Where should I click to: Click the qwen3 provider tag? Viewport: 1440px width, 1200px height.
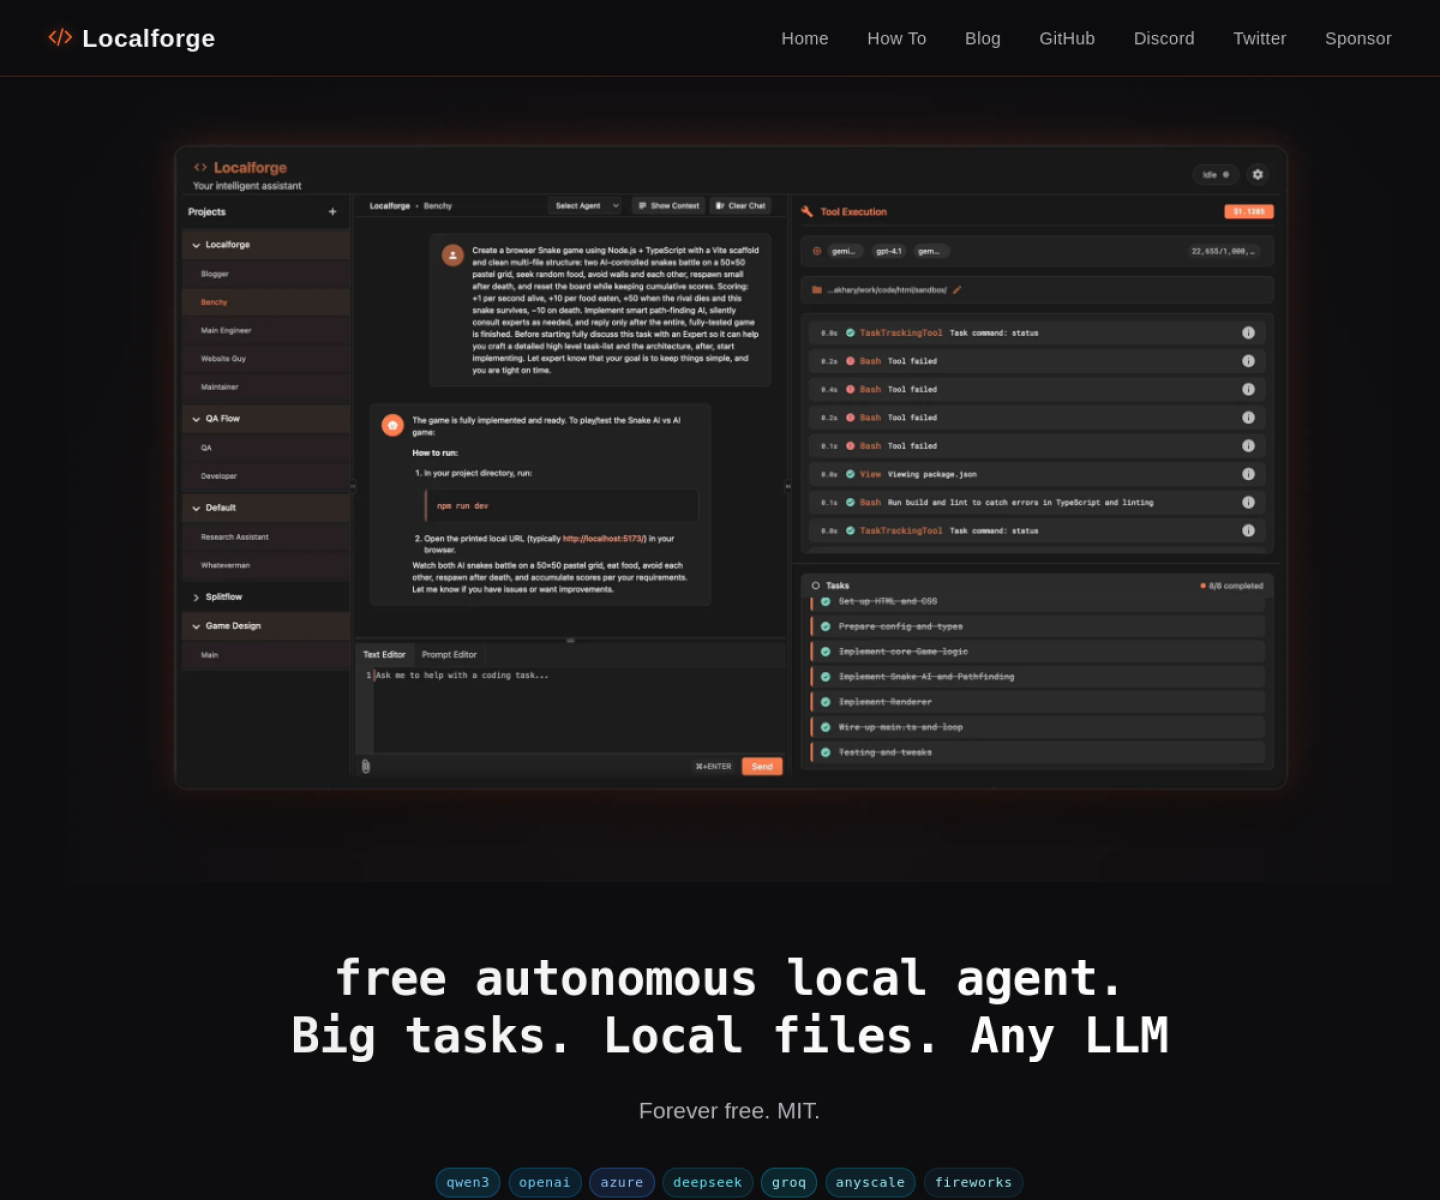(x=468, y=1182)
